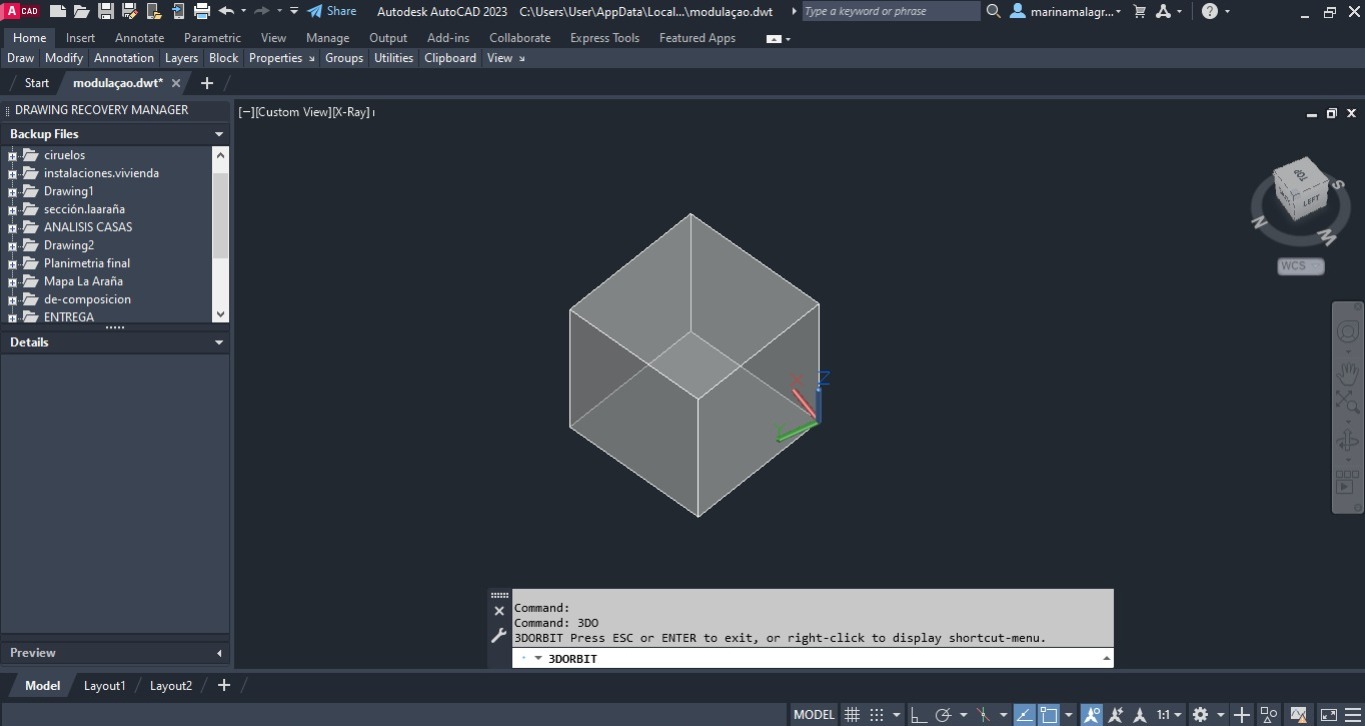Toggle Show annotation objects
This screenshot has height=726, width=1365.
pos(1092,715)
